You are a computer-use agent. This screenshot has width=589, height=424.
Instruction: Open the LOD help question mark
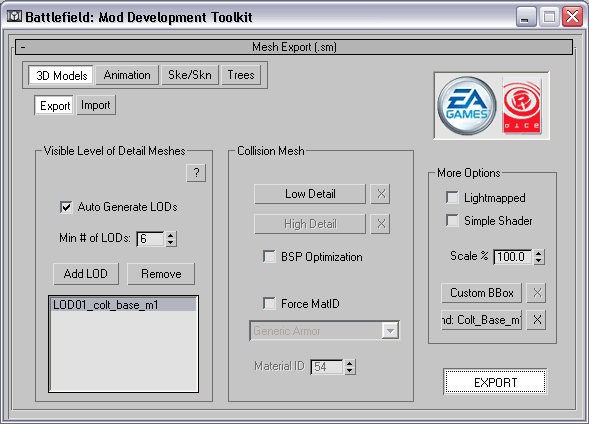[x=196, y=173]
